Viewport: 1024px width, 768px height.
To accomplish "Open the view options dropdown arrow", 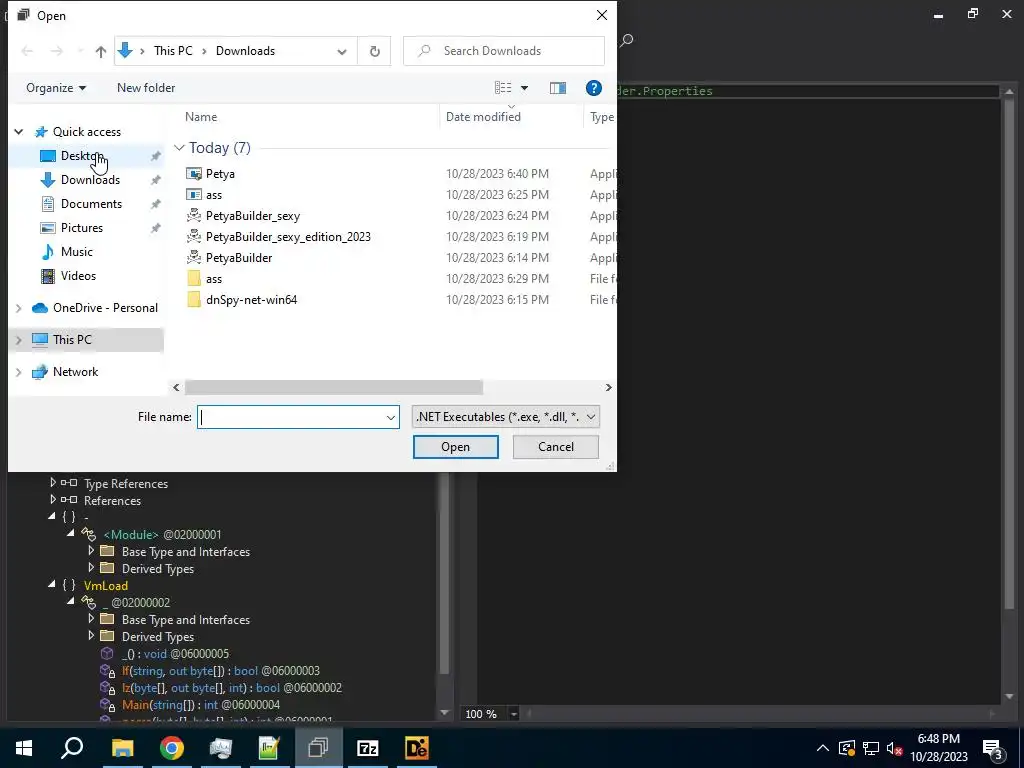I will click(x=524, y=88).
